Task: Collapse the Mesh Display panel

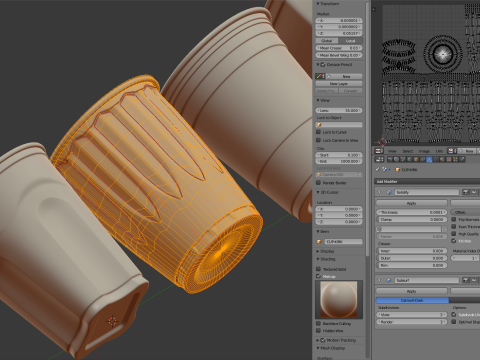Action: point(318,348)
